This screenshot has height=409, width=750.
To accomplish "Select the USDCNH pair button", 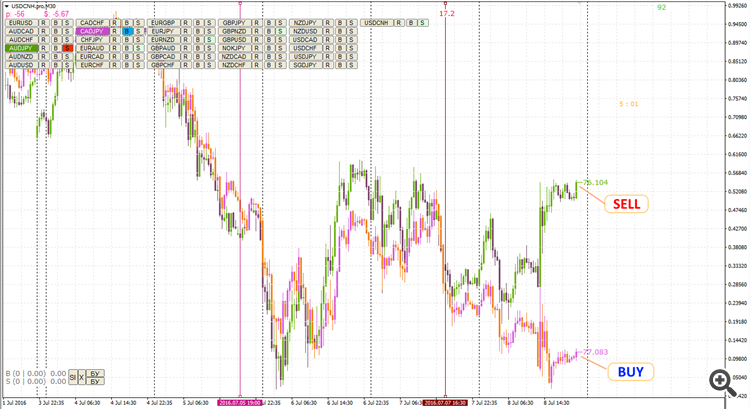I will [376, 23].
